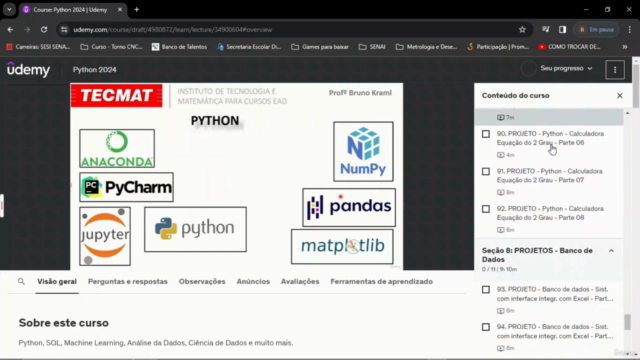The width and height of the screenshot is (640, 360).
Task: Close the 'Course: Python 2024' tab
Action: pyautogui.click(x=120, y=9)
